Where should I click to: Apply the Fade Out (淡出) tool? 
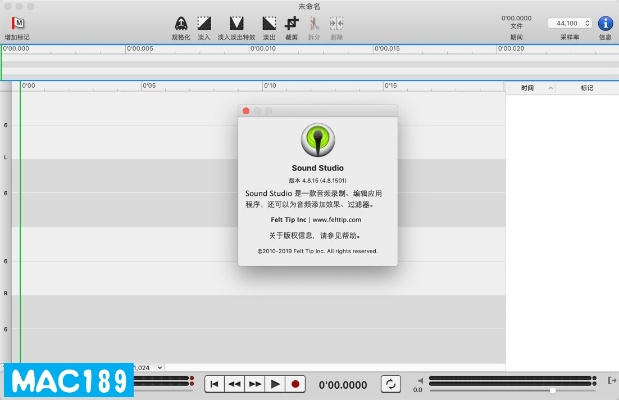coord(269,23)
